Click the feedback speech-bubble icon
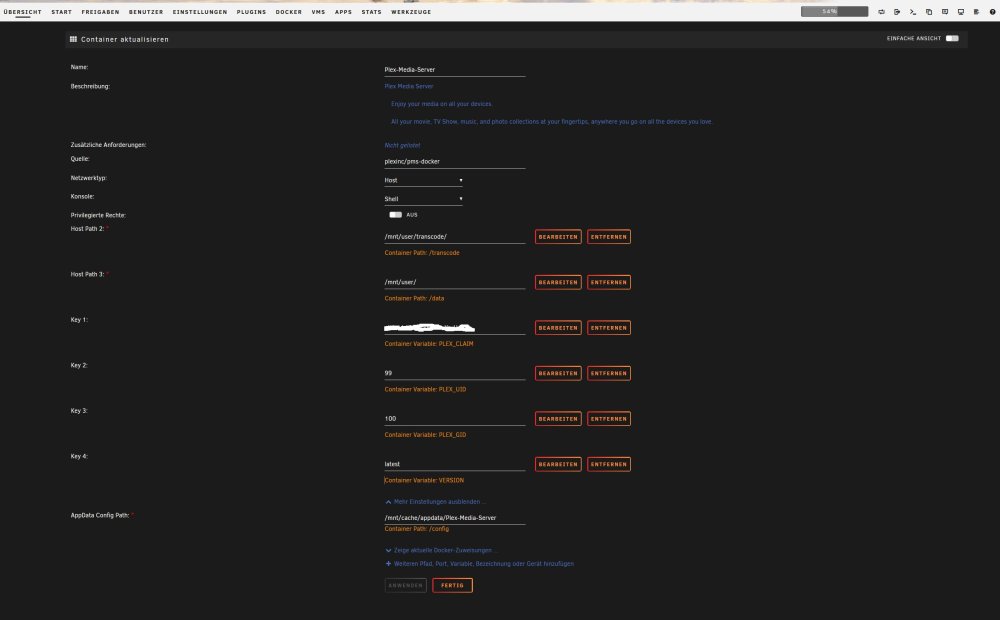The height and width of the screenshot is (620, 1000). pos(945,11)
